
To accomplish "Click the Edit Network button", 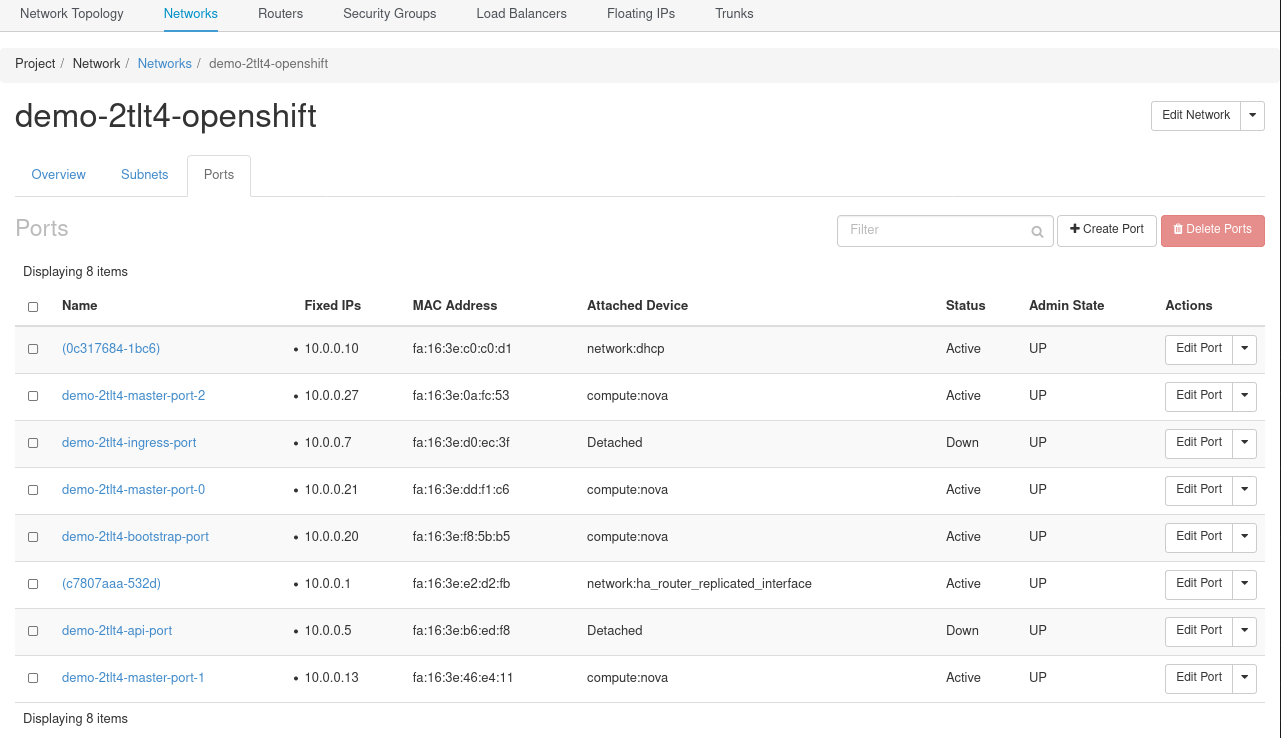I will [x=1195, y=116].
